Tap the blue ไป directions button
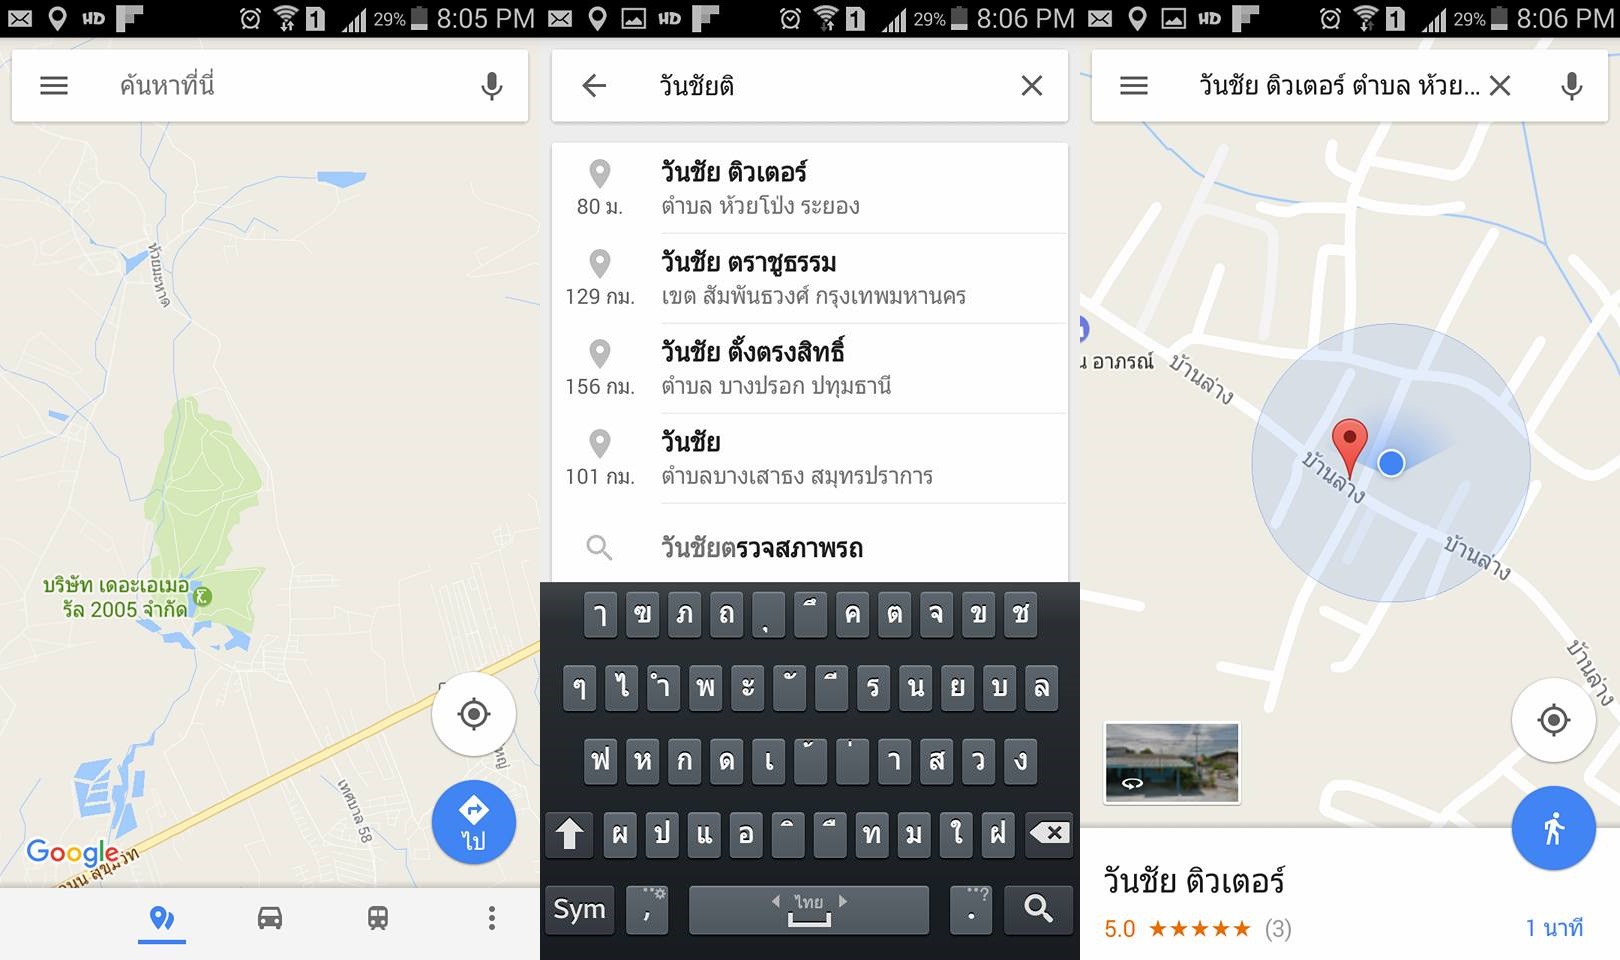Viewport: 1620px width, 960px height. pos(474,822)
